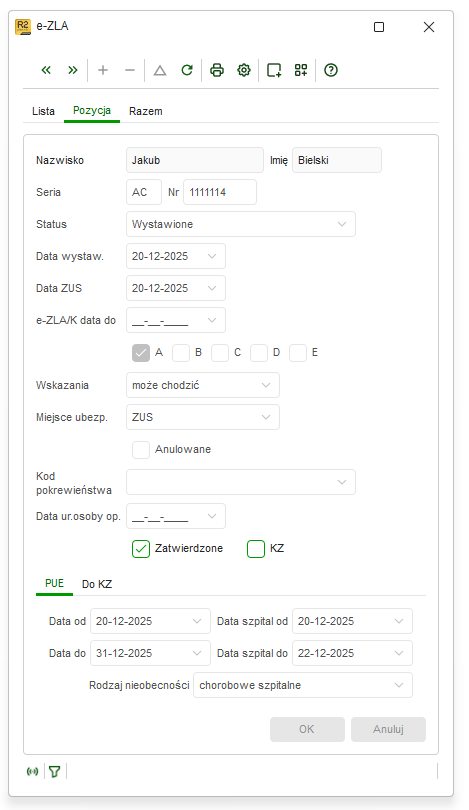Toggle checkbox A
This screenshot has width=469, height=810.
141,353
